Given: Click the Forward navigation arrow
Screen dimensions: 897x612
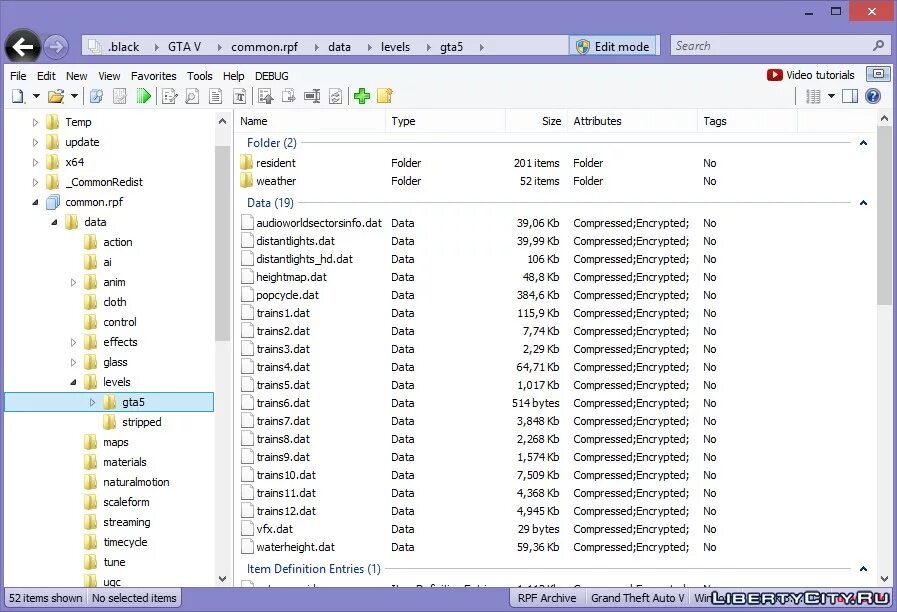Looking at the screenshot, I should coord(55,47).
